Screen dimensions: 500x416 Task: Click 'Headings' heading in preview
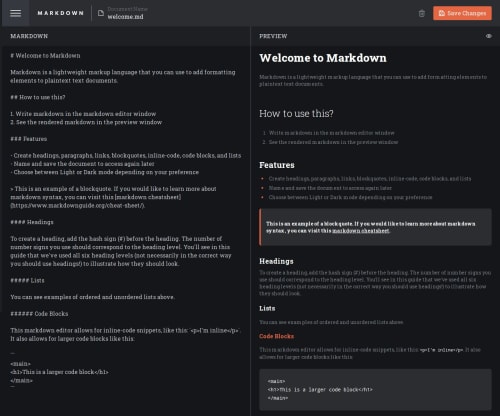(276, 261)
